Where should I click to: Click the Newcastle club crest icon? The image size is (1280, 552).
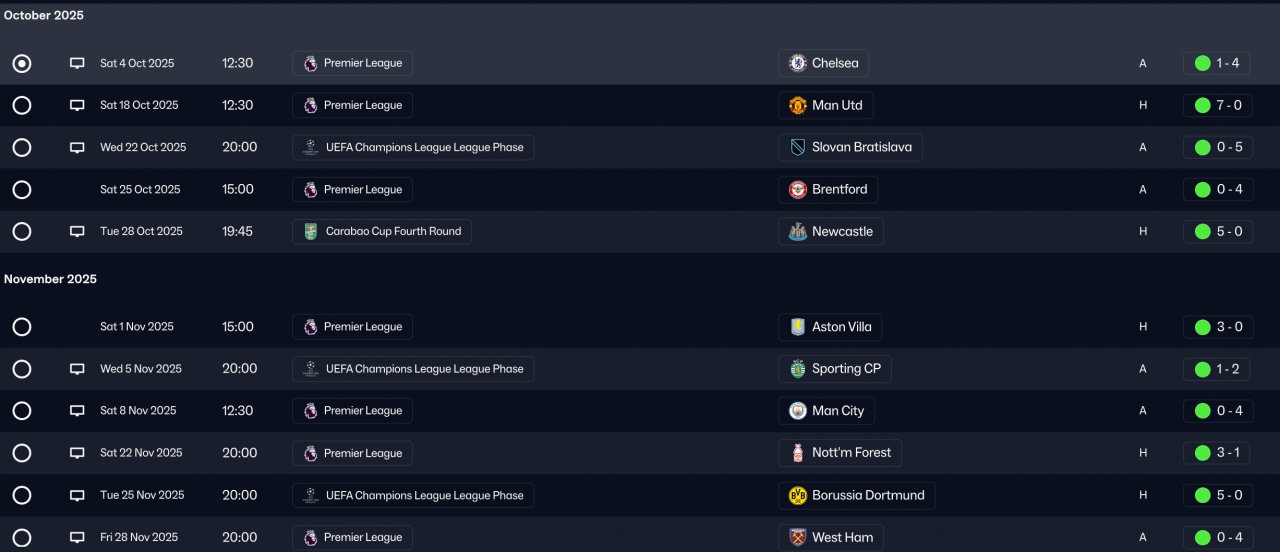797,231
